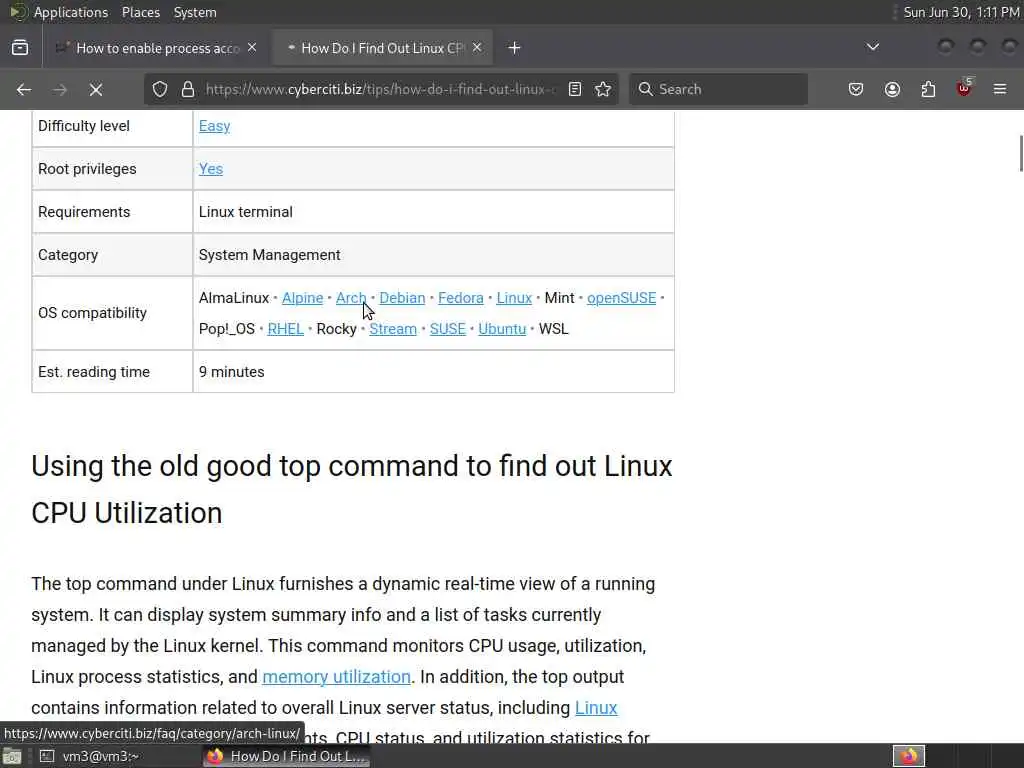
Task: Open the Alpine compatibility link
Action: [x=302, y=298]
